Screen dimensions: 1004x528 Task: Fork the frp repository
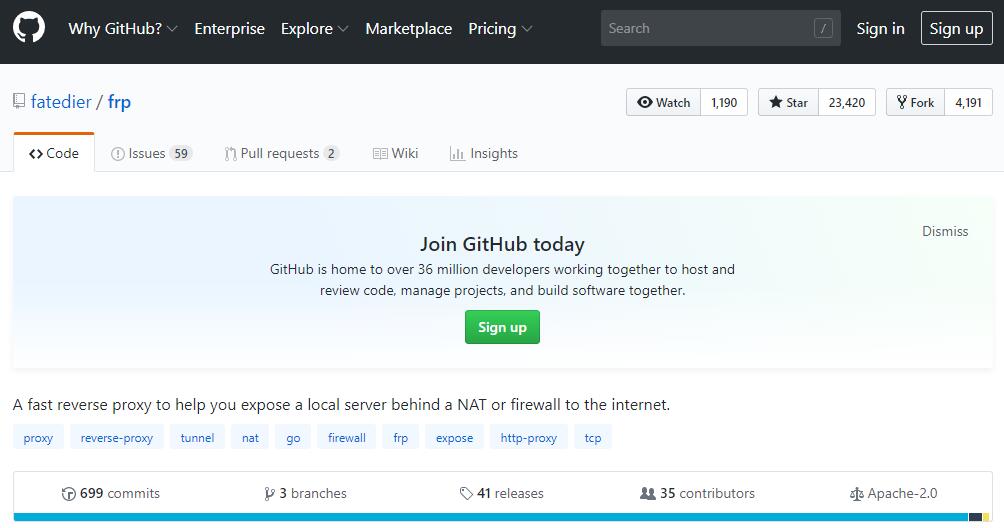point(915,102)
